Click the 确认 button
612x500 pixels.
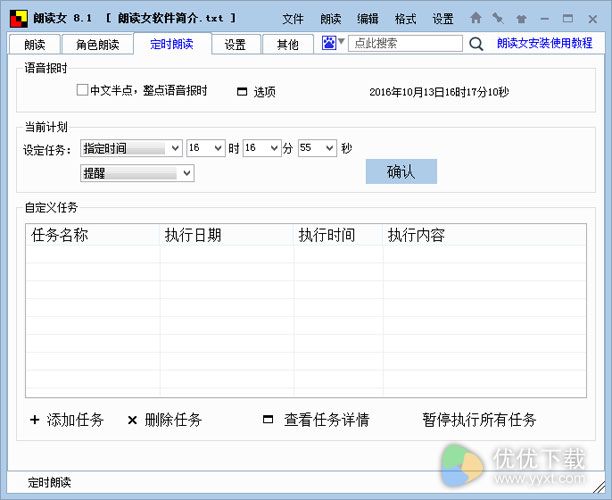pyautogui.click(x=401, y=171)
